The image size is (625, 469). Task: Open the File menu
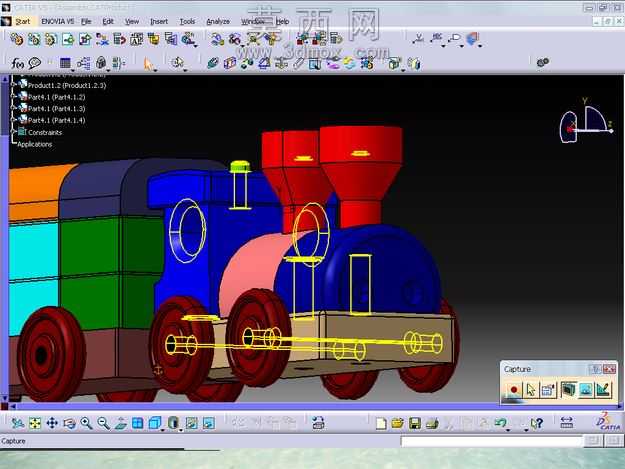(x=86, y=22)
